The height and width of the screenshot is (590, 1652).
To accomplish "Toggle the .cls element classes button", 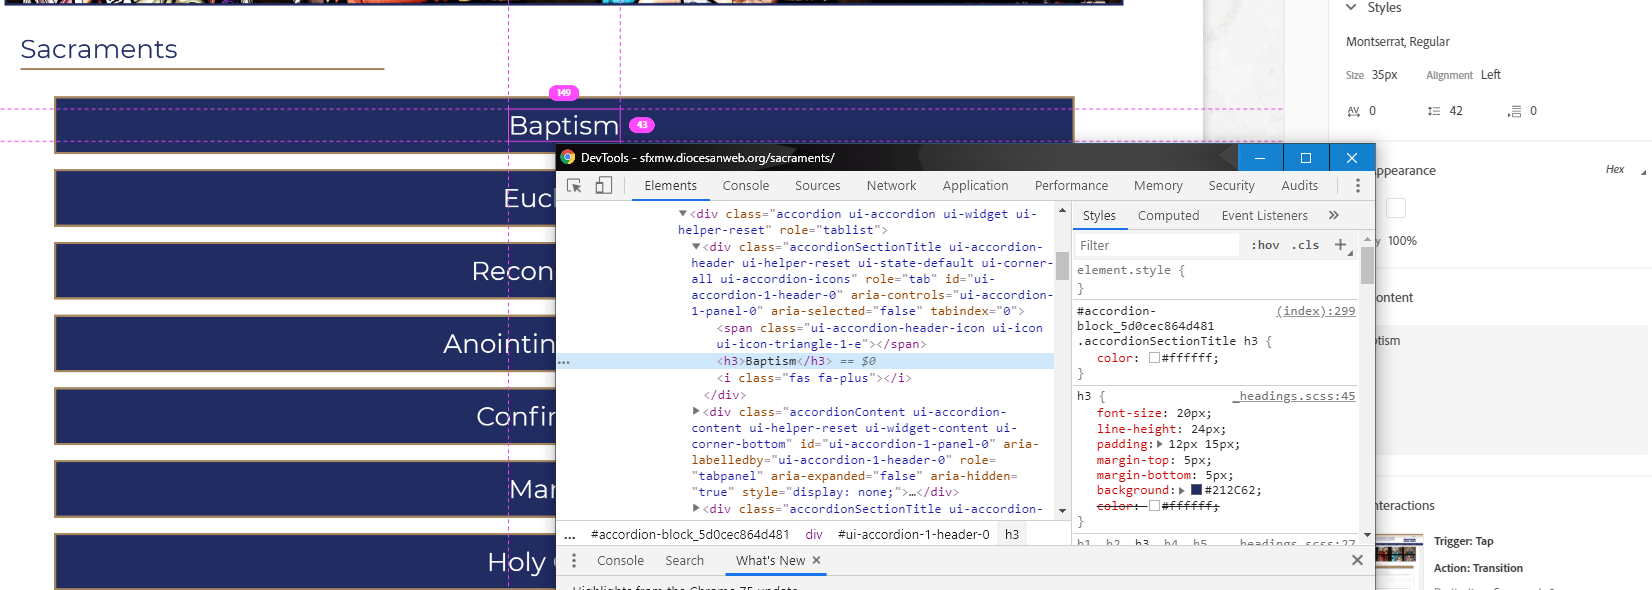I will coord(1305,245).
